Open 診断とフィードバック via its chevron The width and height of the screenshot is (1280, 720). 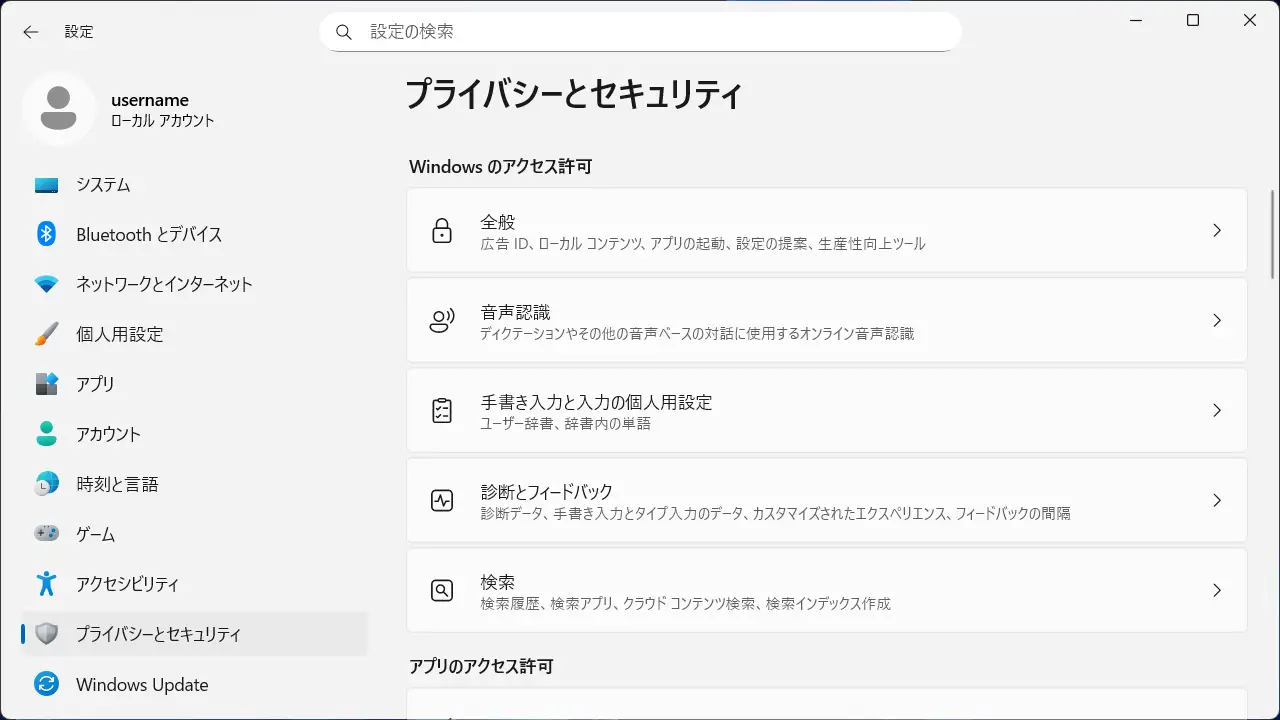click(1216, 500)
